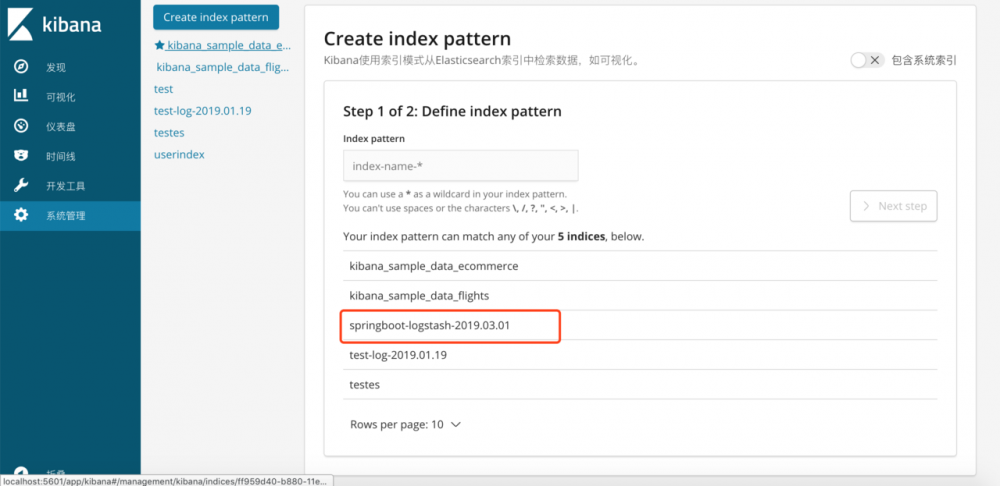The width and height of the screenshot is (1000, 486).
Task: Open the testes index pattern in sidebar
Action: 169,133
